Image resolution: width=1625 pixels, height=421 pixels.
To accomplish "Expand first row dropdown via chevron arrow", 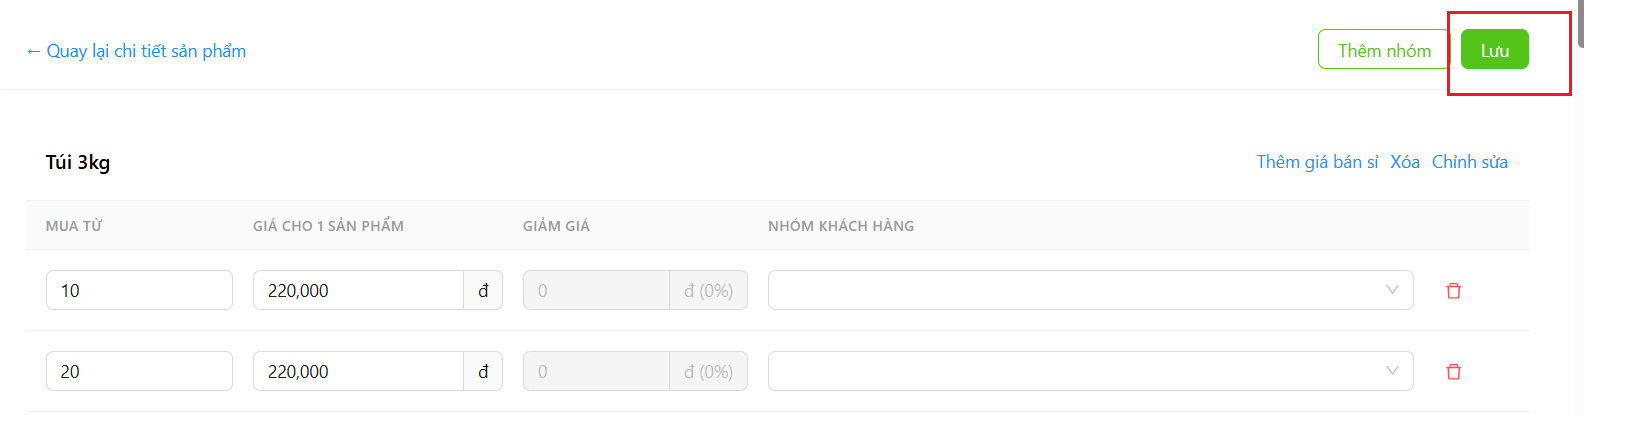I will 1392,290.
